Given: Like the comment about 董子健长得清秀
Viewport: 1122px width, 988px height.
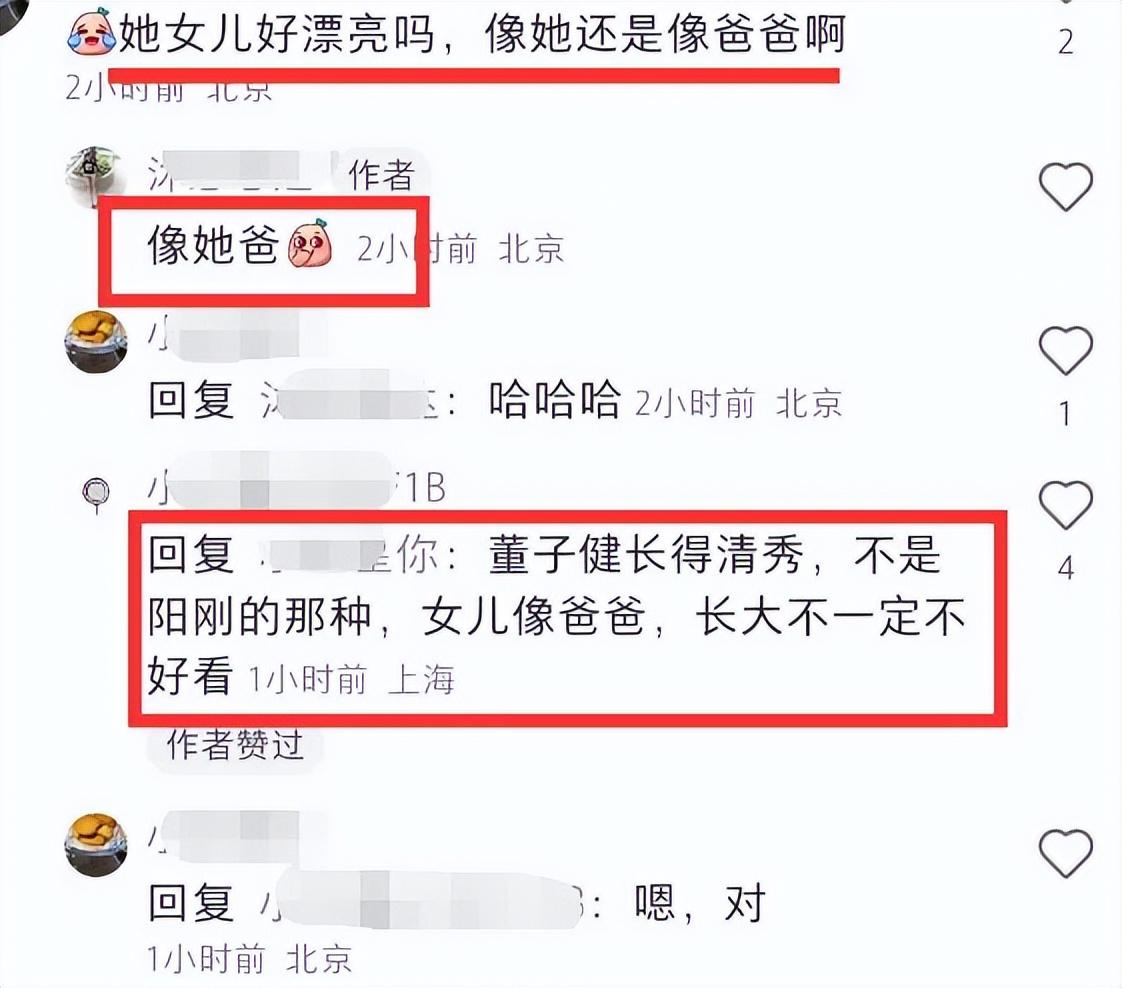Looking at the screenshot, I should tap(1065, 505).
